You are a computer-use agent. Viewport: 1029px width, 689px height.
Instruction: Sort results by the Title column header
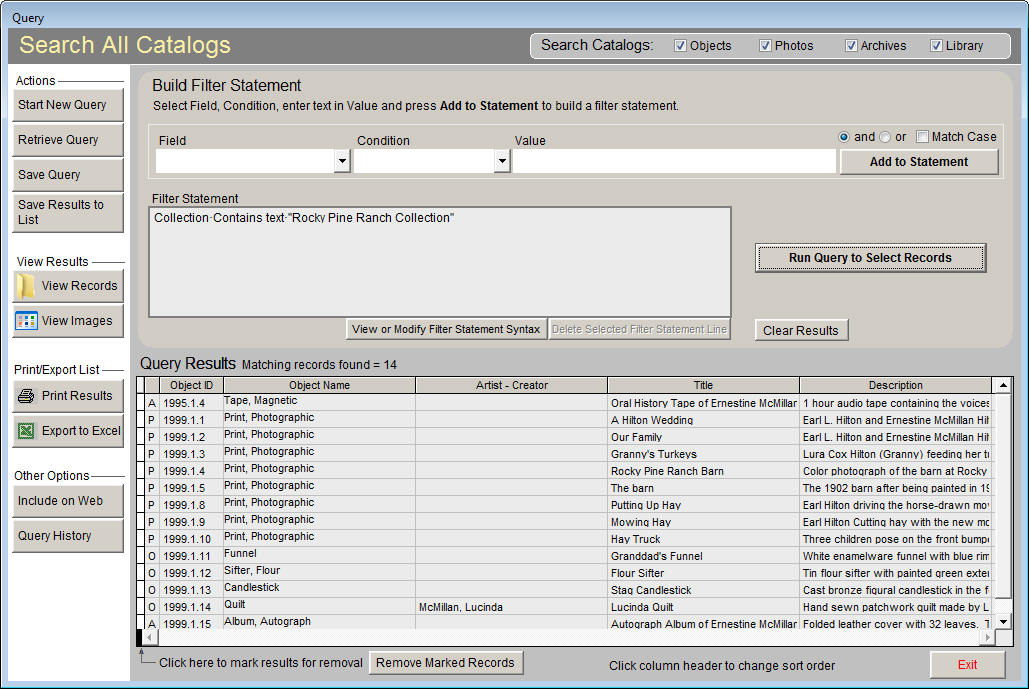(703, 384)
